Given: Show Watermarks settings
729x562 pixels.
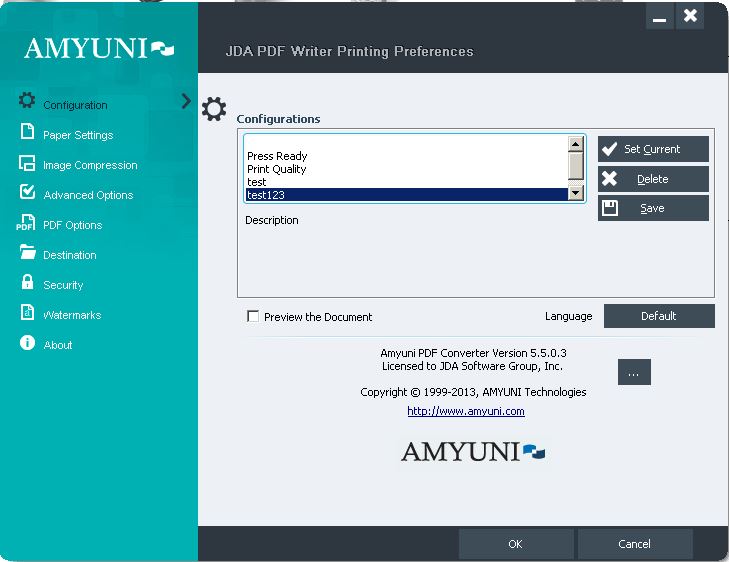Looking at the screenshot, I should pyautogui.click(x=72, y=315).
